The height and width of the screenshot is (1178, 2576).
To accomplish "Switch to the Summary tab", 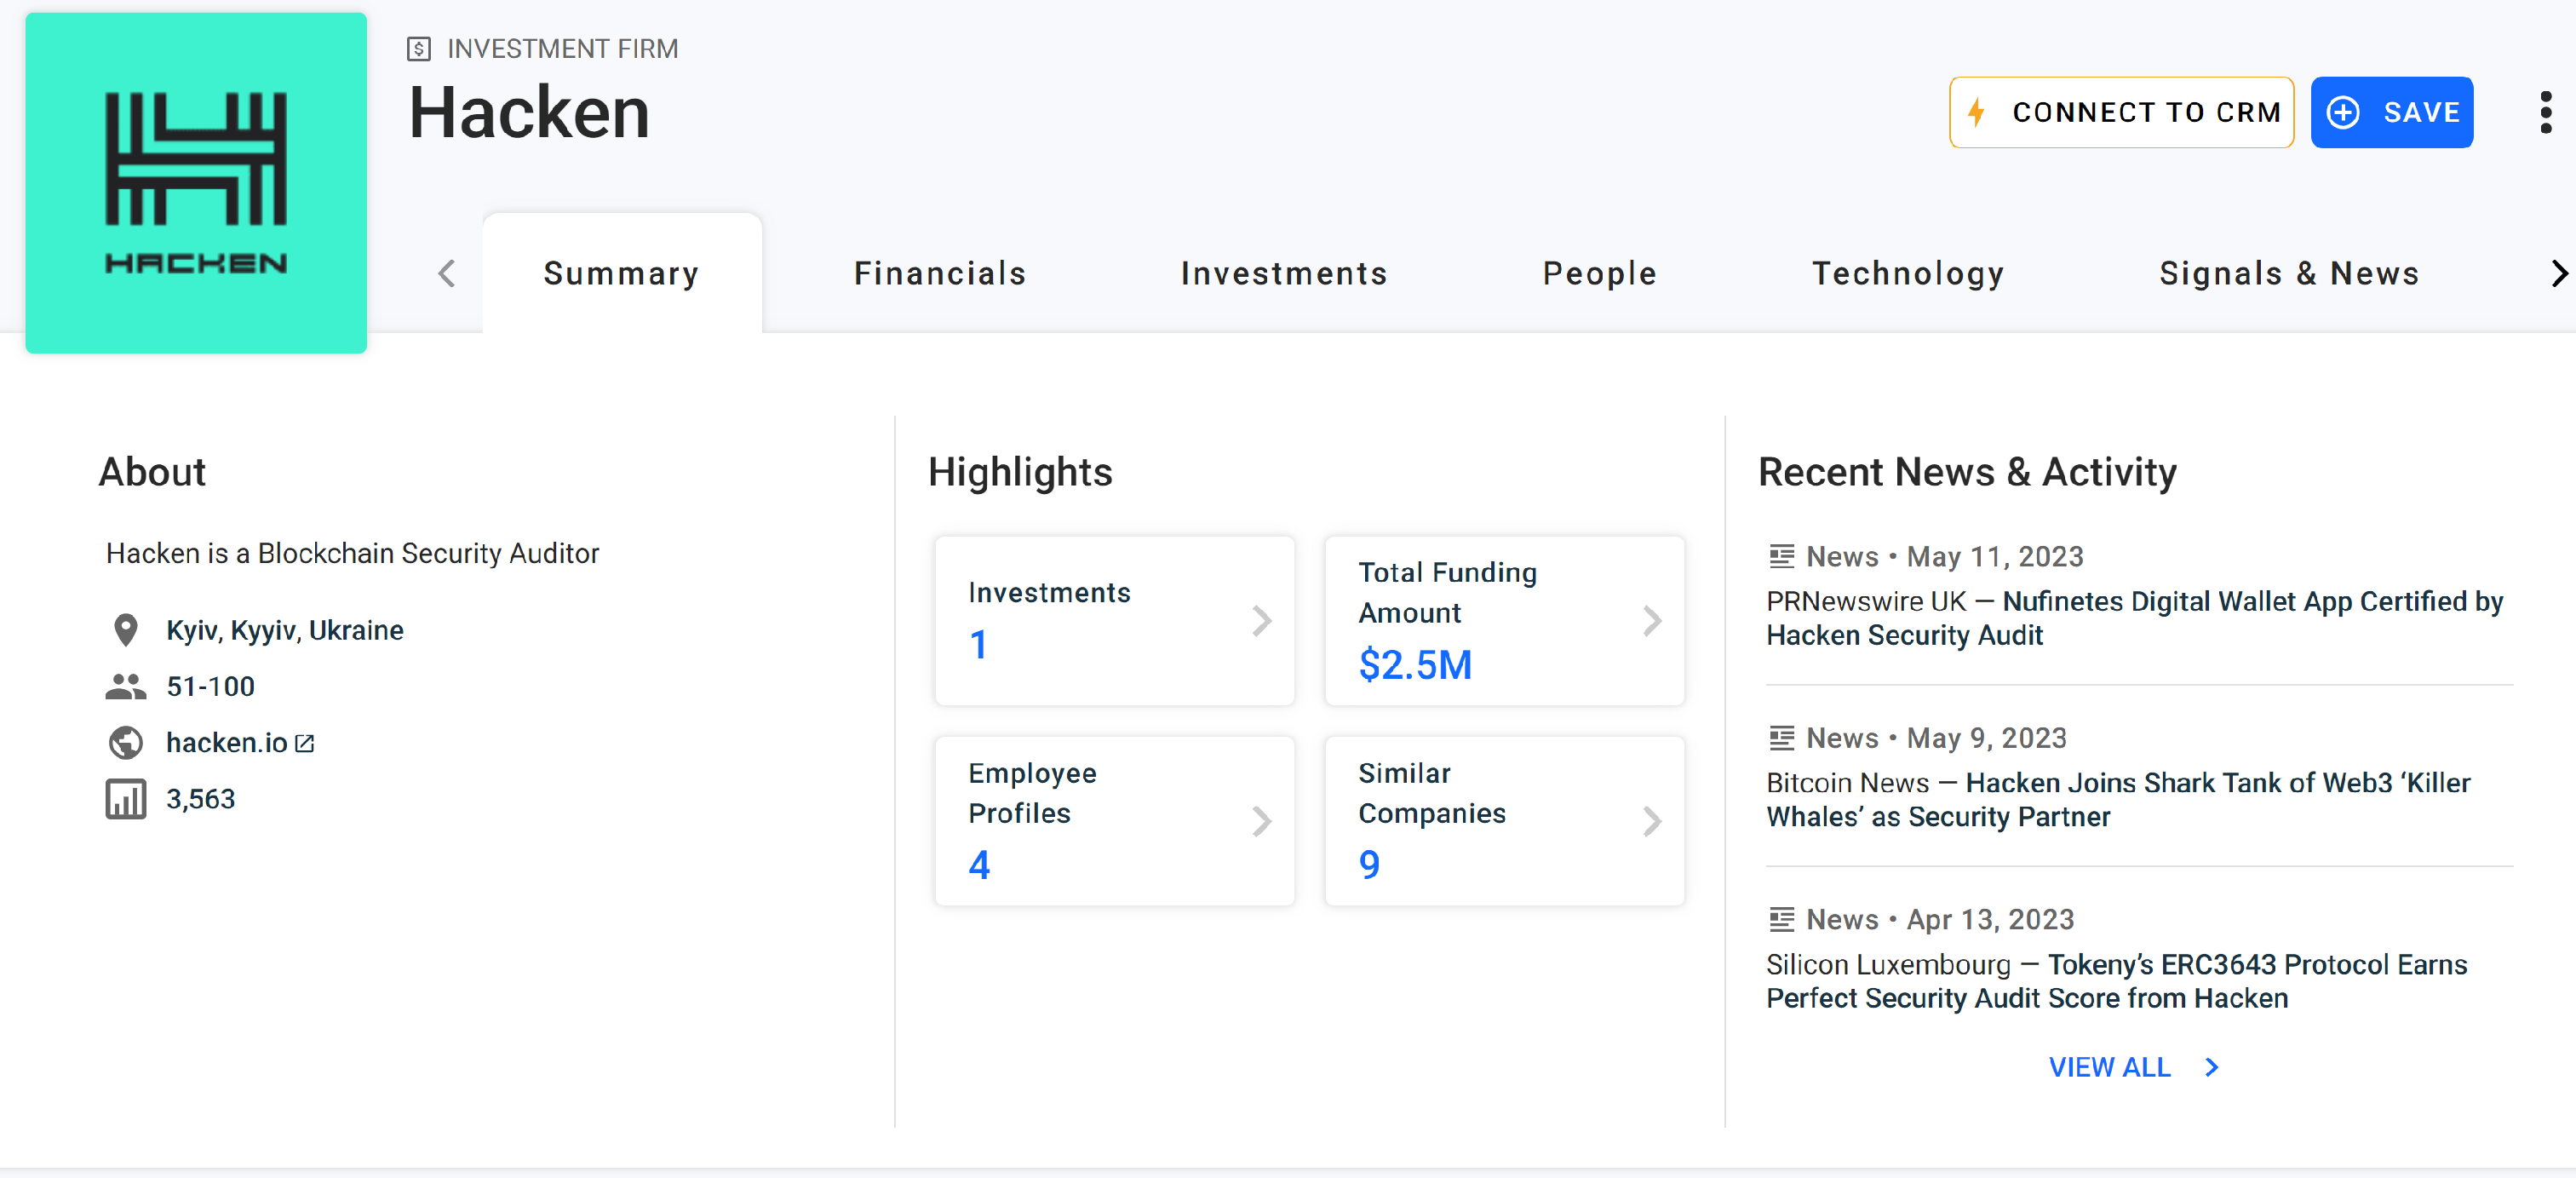I will (622, 273).
